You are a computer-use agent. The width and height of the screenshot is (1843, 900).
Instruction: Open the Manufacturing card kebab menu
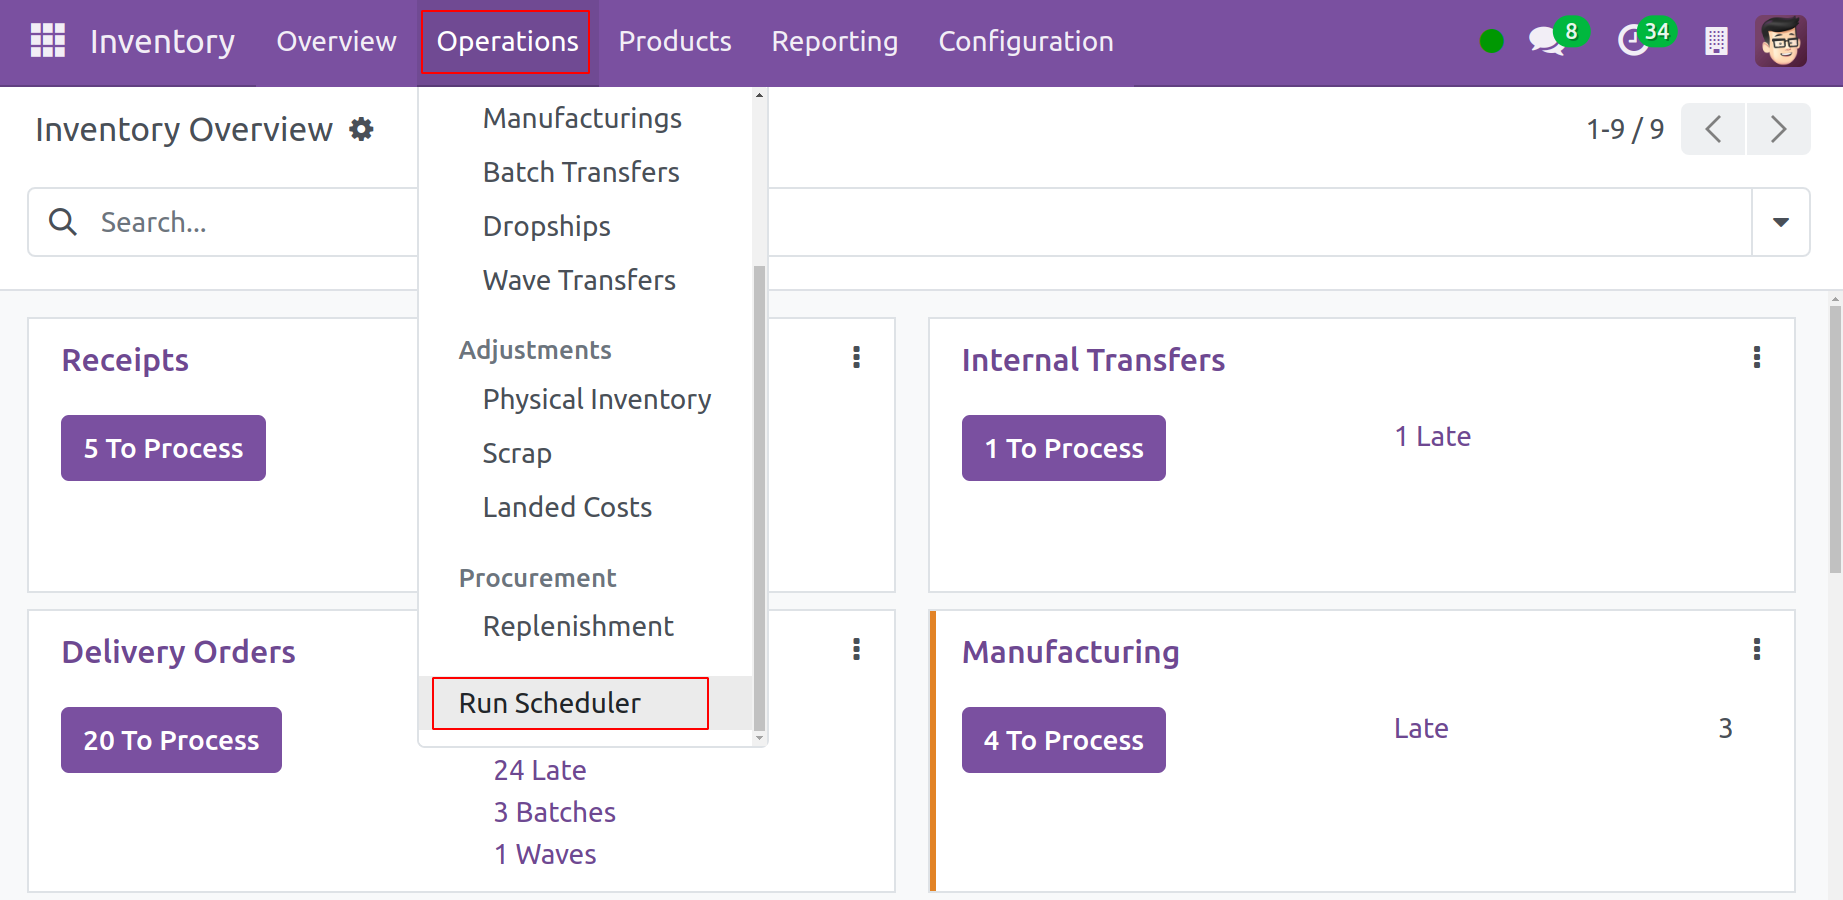[x=1756, y=649]
